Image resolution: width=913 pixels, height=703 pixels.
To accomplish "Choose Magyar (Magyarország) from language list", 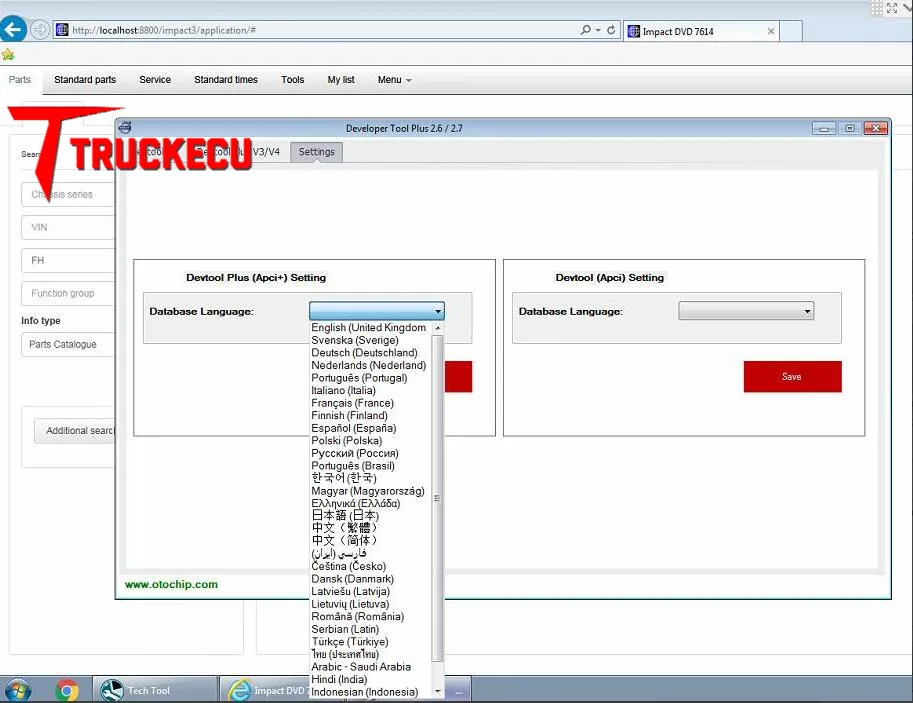I will pos(371,491).
